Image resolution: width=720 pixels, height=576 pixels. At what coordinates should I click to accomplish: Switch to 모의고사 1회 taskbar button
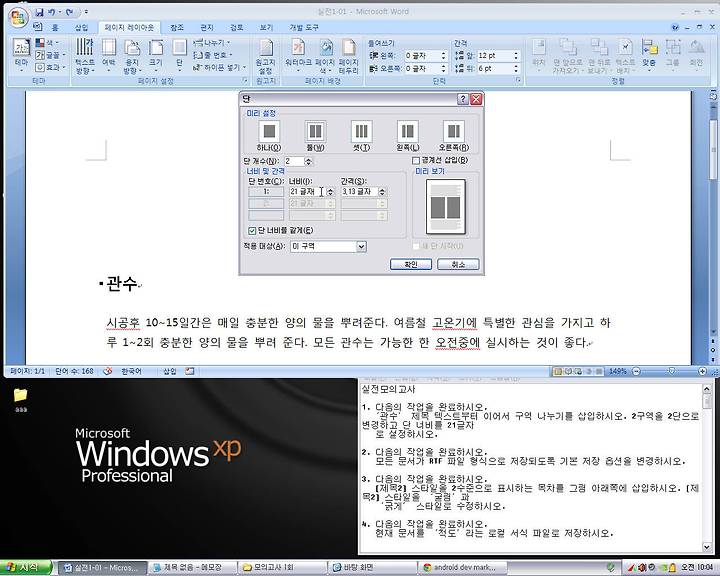[283, 568]
